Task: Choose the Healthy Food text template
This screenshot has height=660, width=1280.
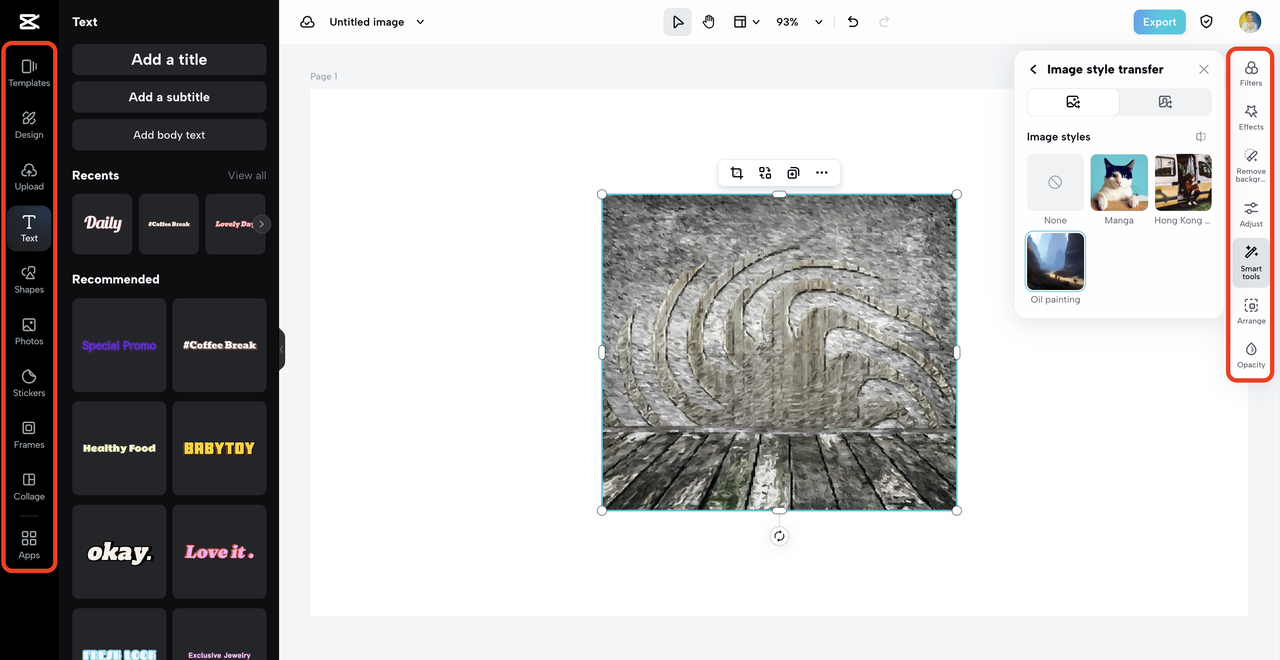Action: [119, 448]
